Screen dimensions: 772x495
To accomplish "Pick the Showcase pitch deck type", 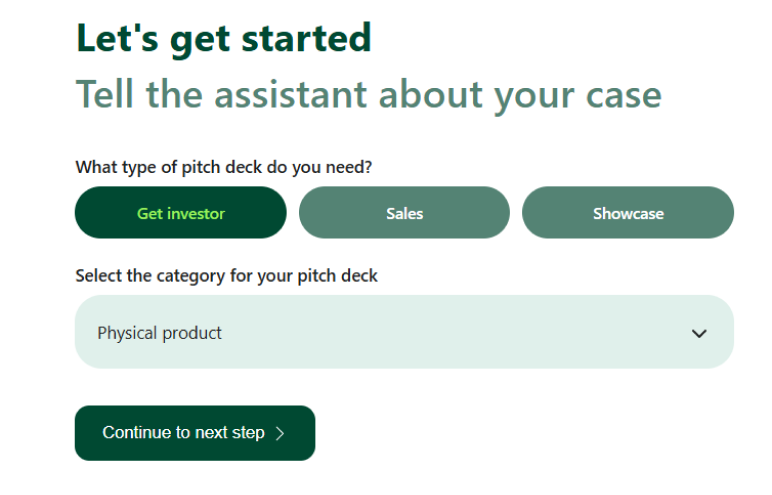I will point(628,212).
